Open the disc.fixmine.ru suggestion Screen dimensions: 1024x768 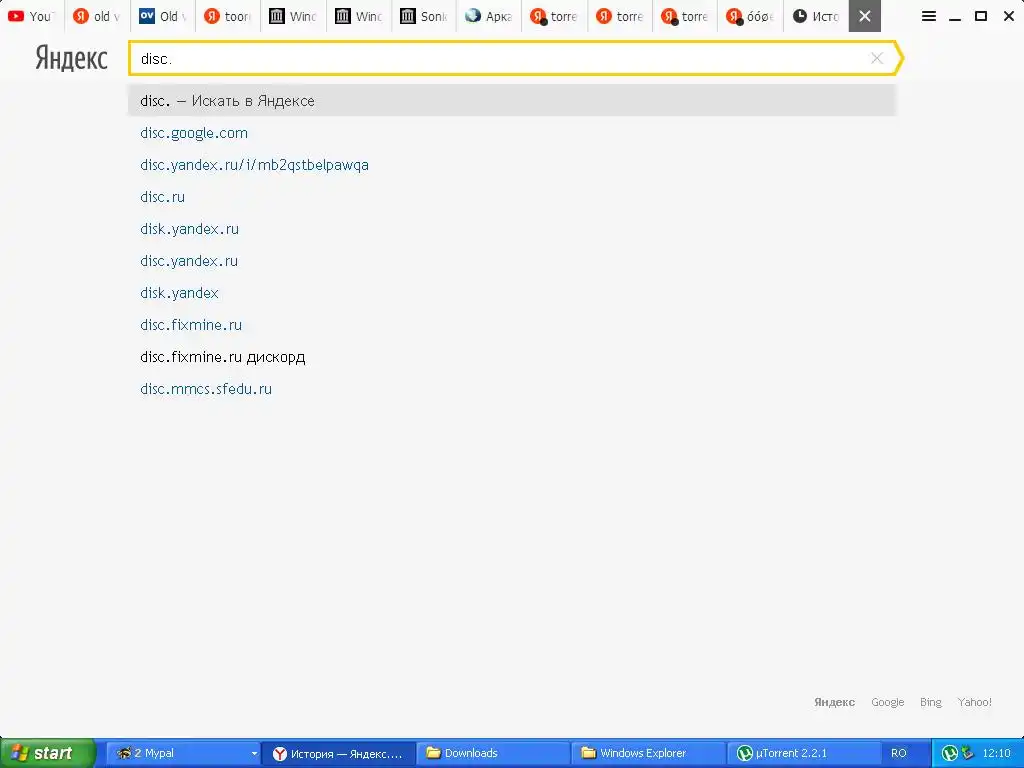coord(191,325)
